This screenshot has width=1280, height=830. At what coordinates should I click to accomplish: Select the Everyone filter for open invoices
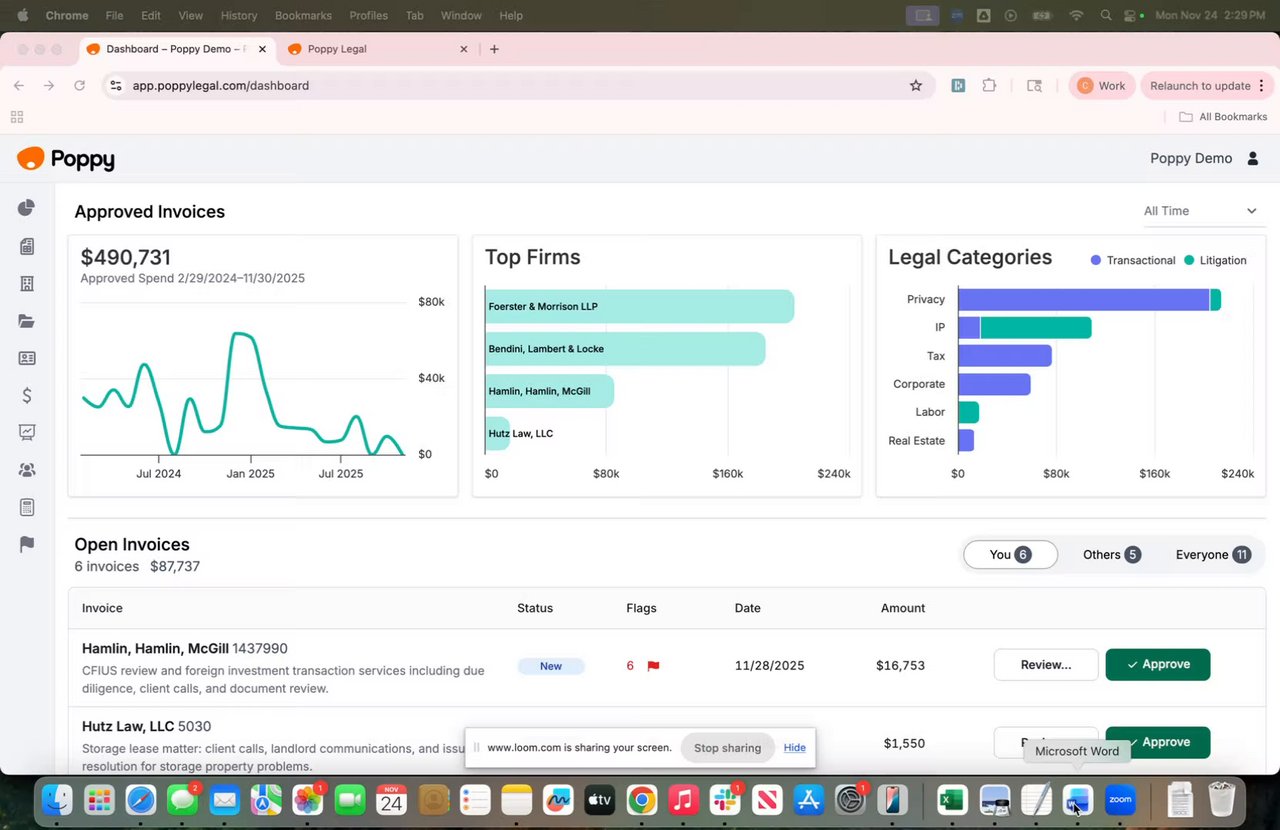pos(1213,555)
